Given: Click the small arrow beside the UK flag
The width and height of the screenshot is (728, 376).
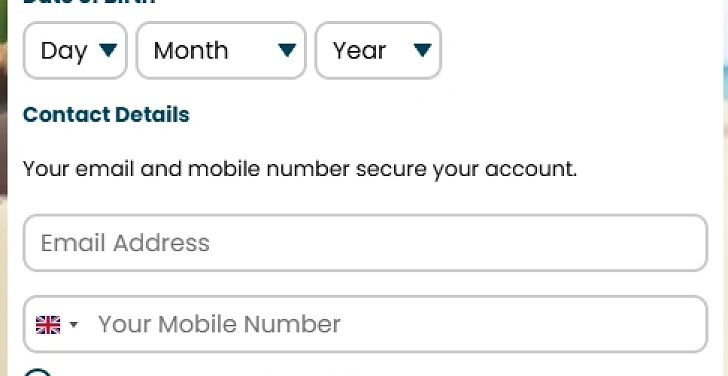Looking at the screenshot, I should point(73,324).
